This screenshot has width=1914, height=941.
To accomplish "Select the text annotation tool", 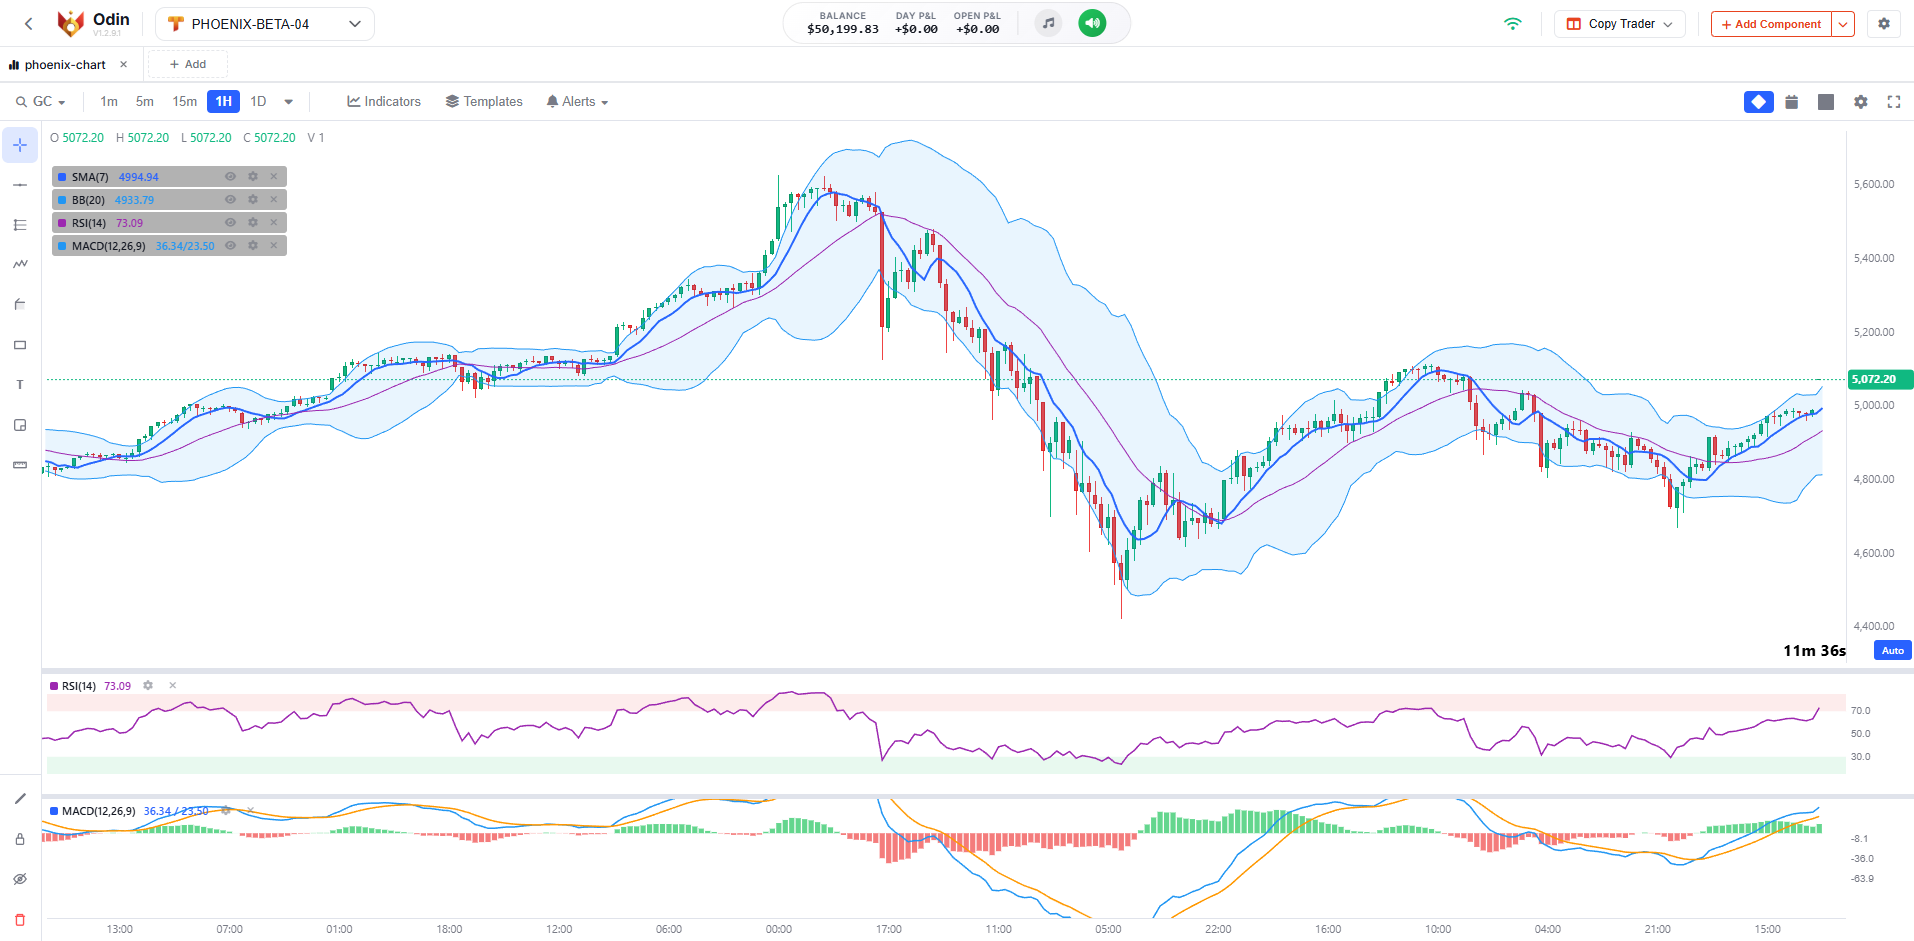I will (20, 385).
